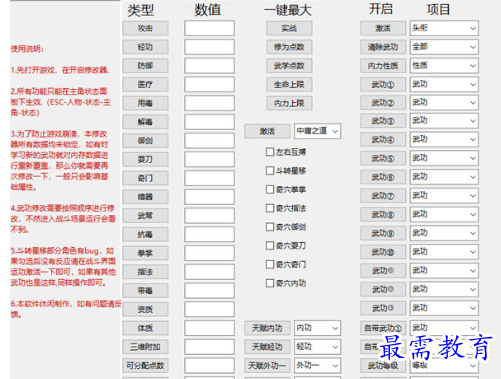Click the 奇门 attribute button
This screenshot has width=501, height=379.
tap(145, 178)
